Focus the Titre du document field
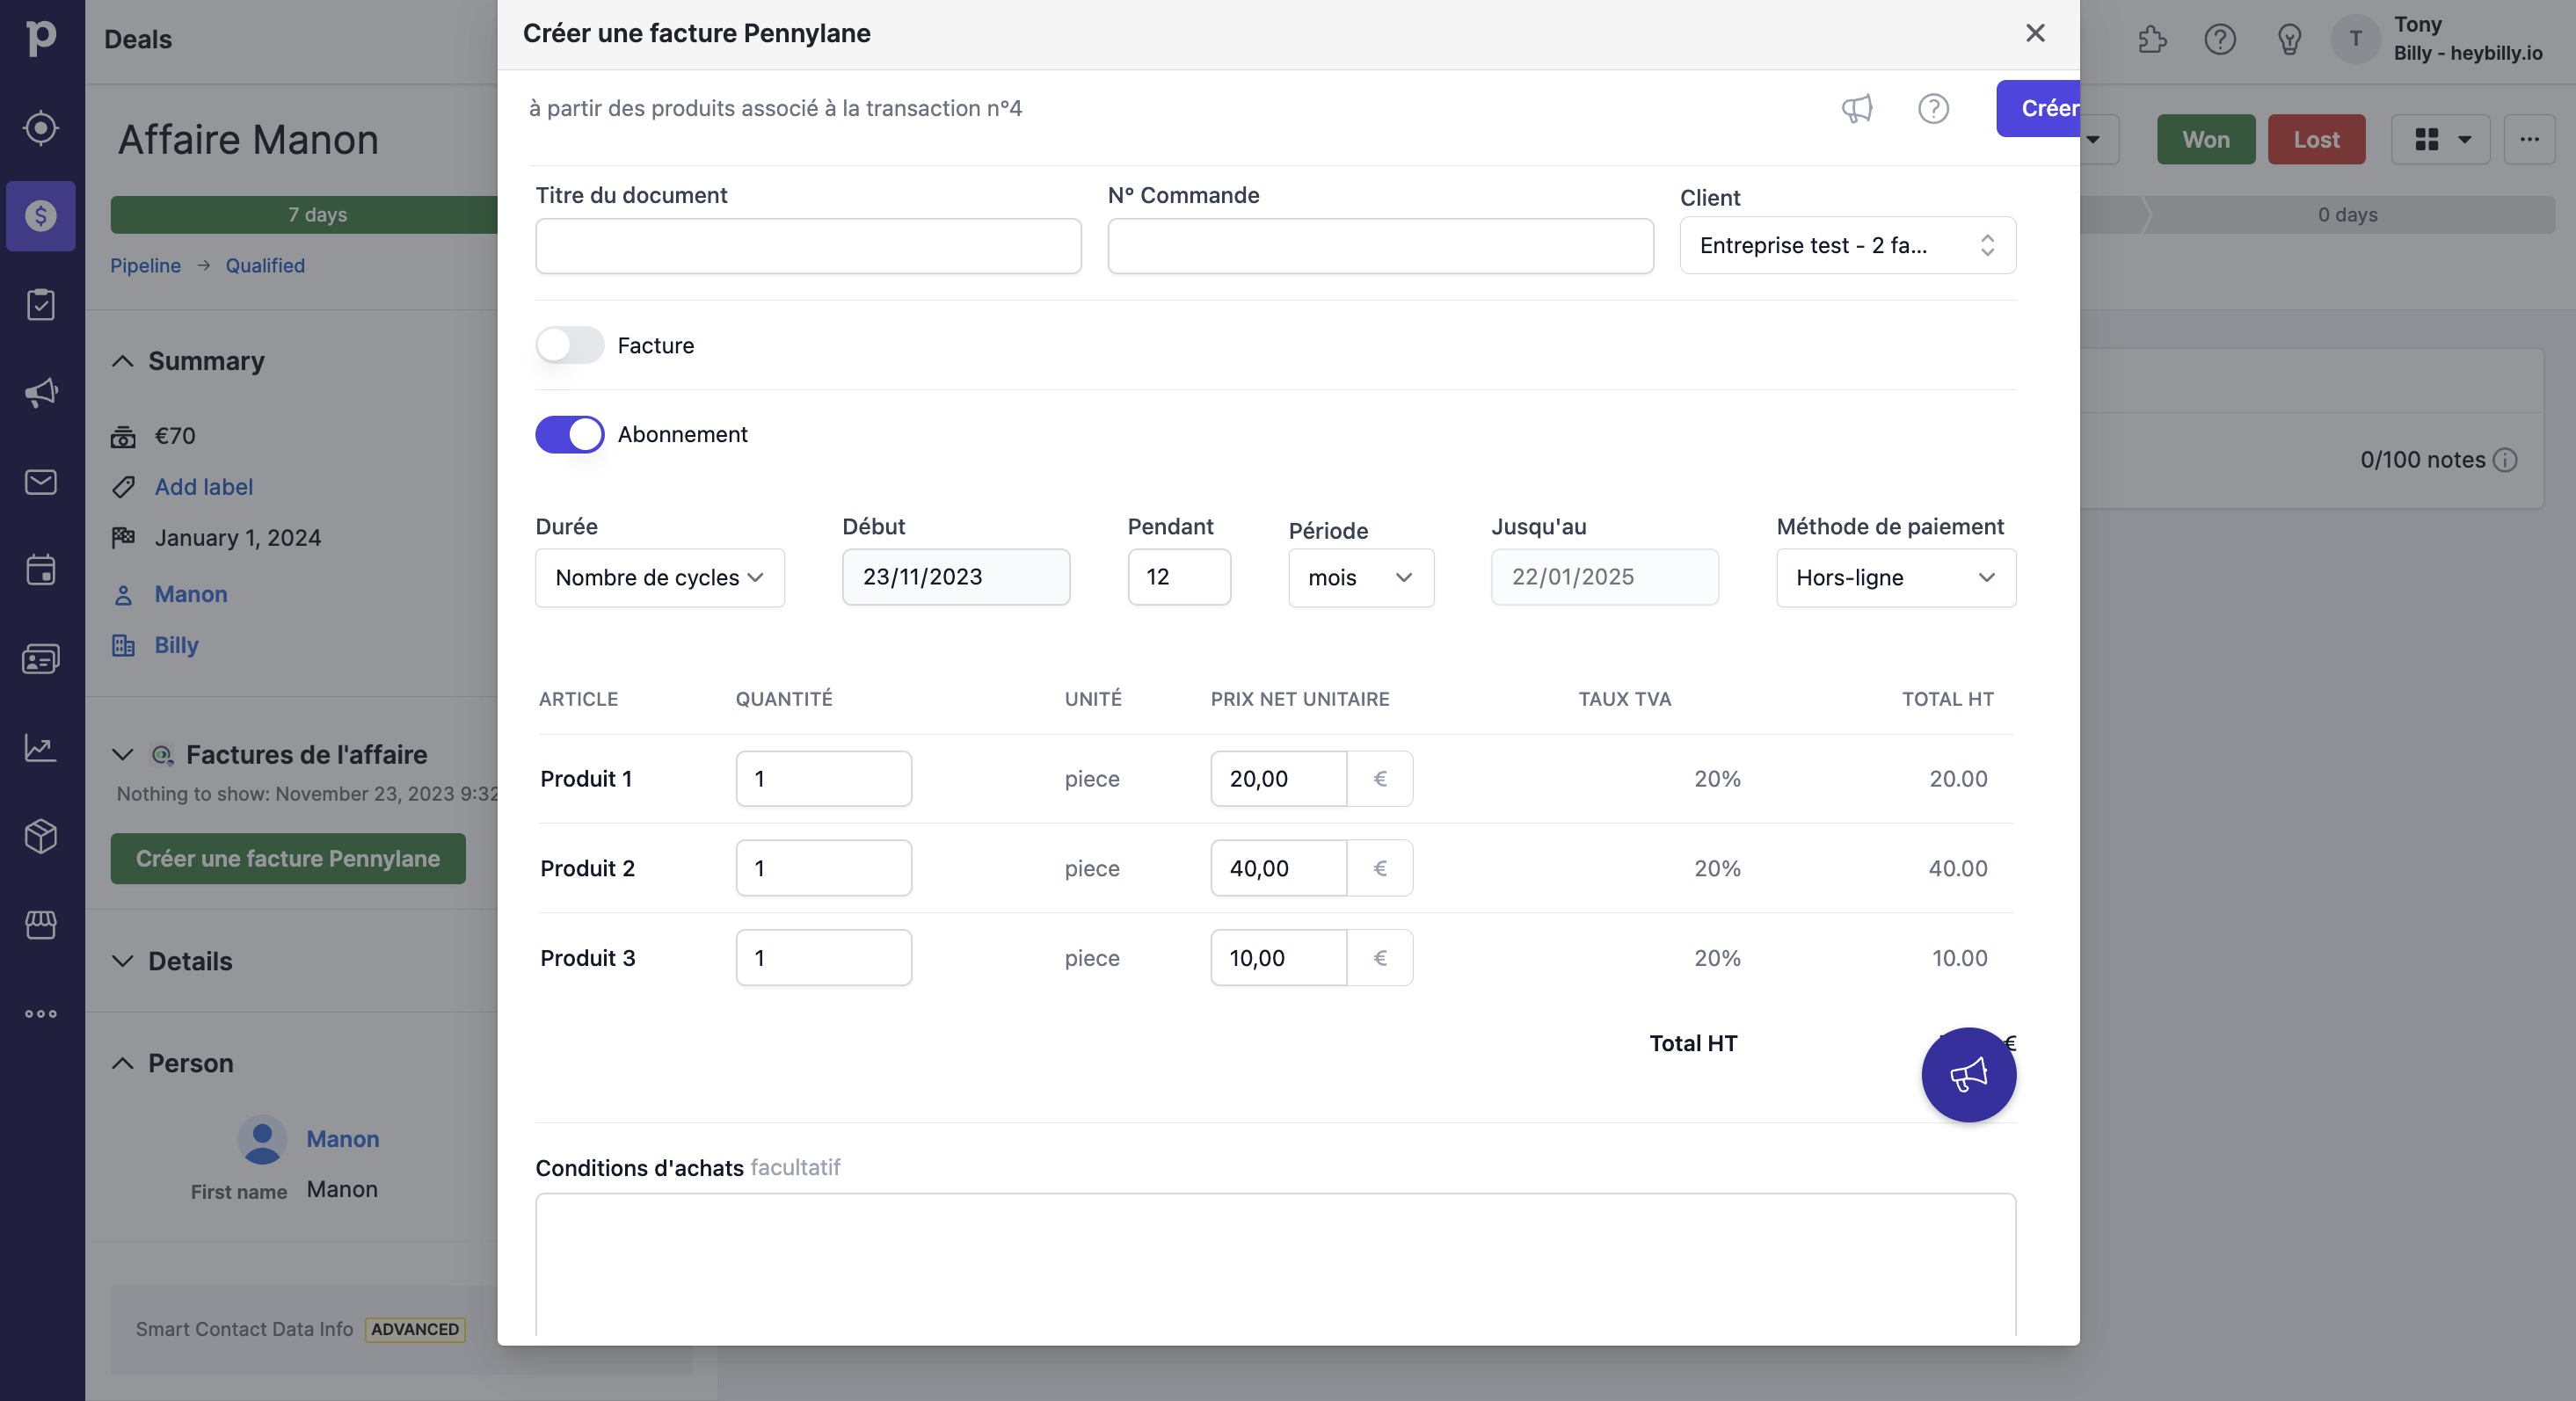 point(808,246)
